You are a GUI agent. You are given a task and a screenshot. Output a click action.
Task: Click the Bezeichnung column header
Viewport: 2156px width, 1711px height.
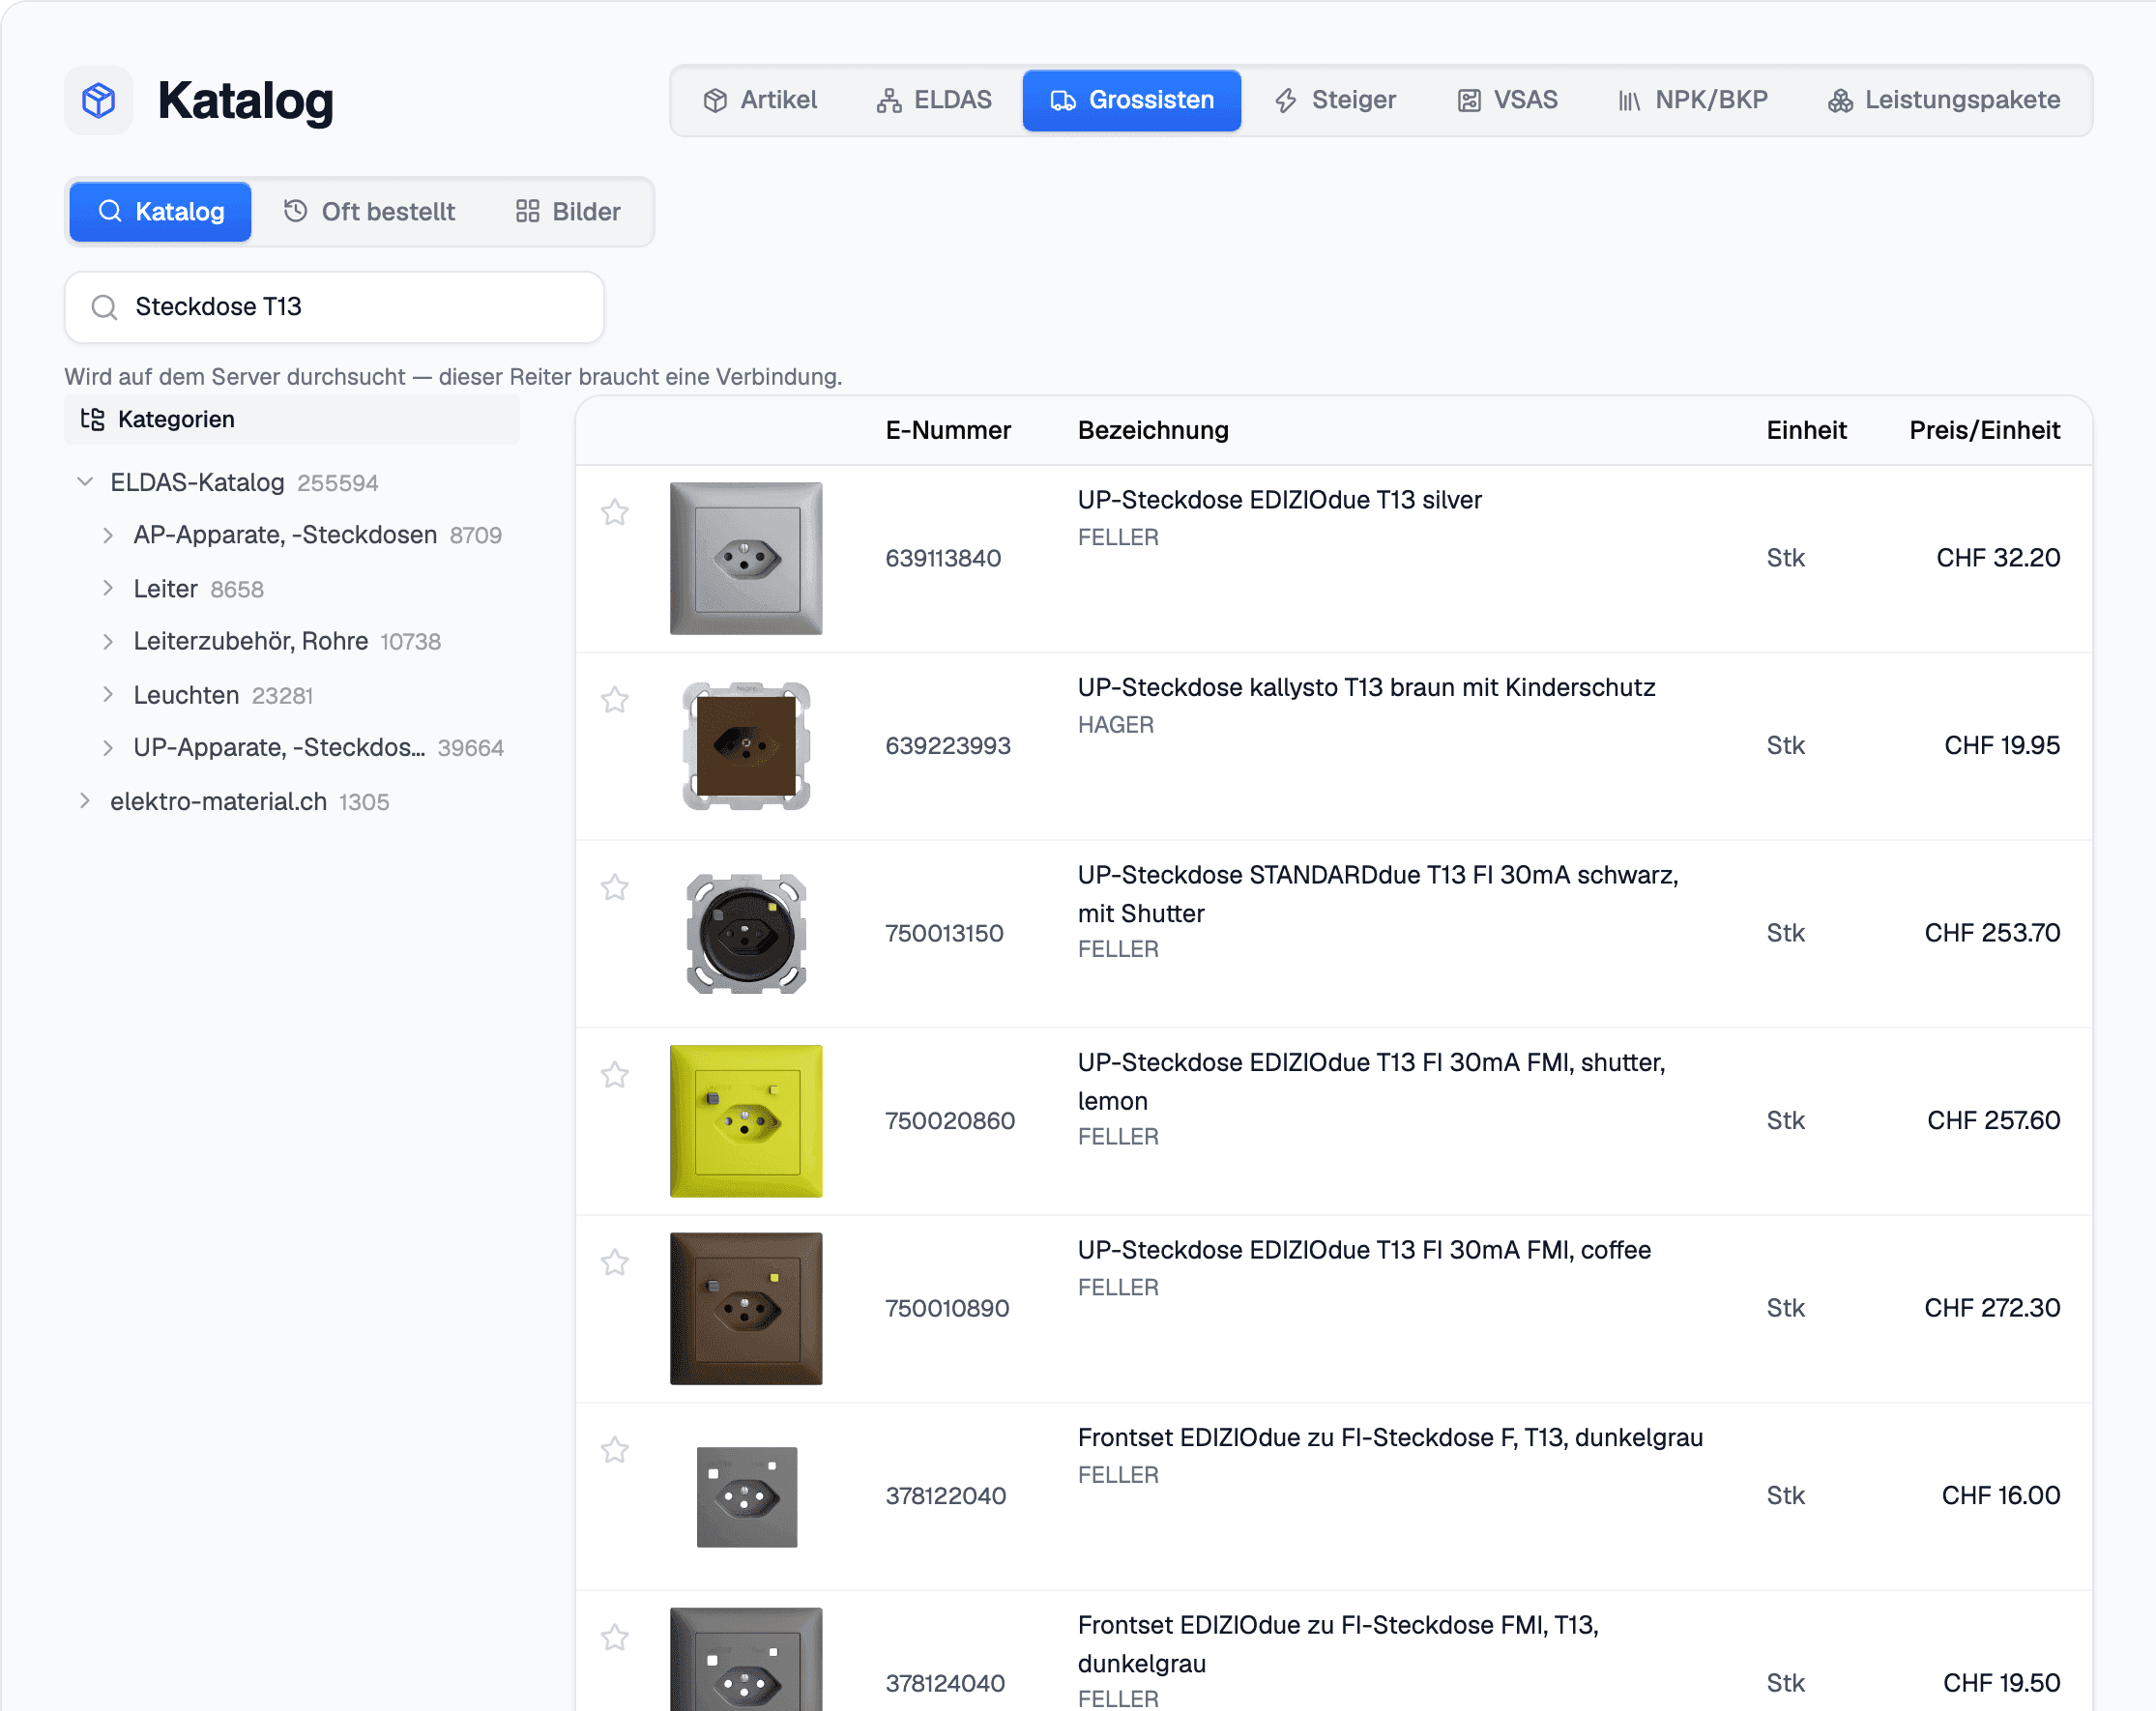(x=1153, y=431)
